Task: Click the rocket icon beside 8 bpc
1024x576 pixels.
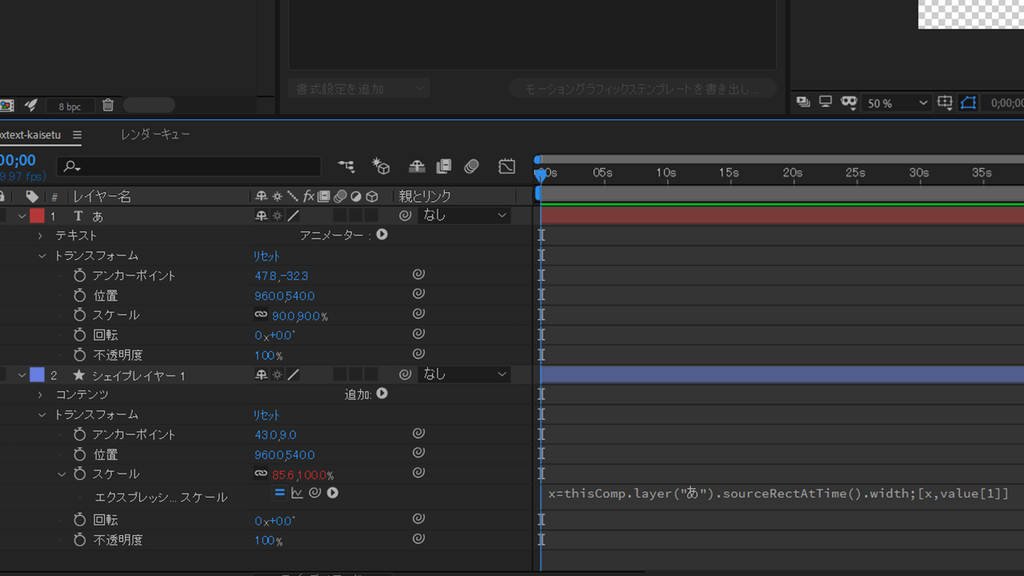Action: coord(31,105)
